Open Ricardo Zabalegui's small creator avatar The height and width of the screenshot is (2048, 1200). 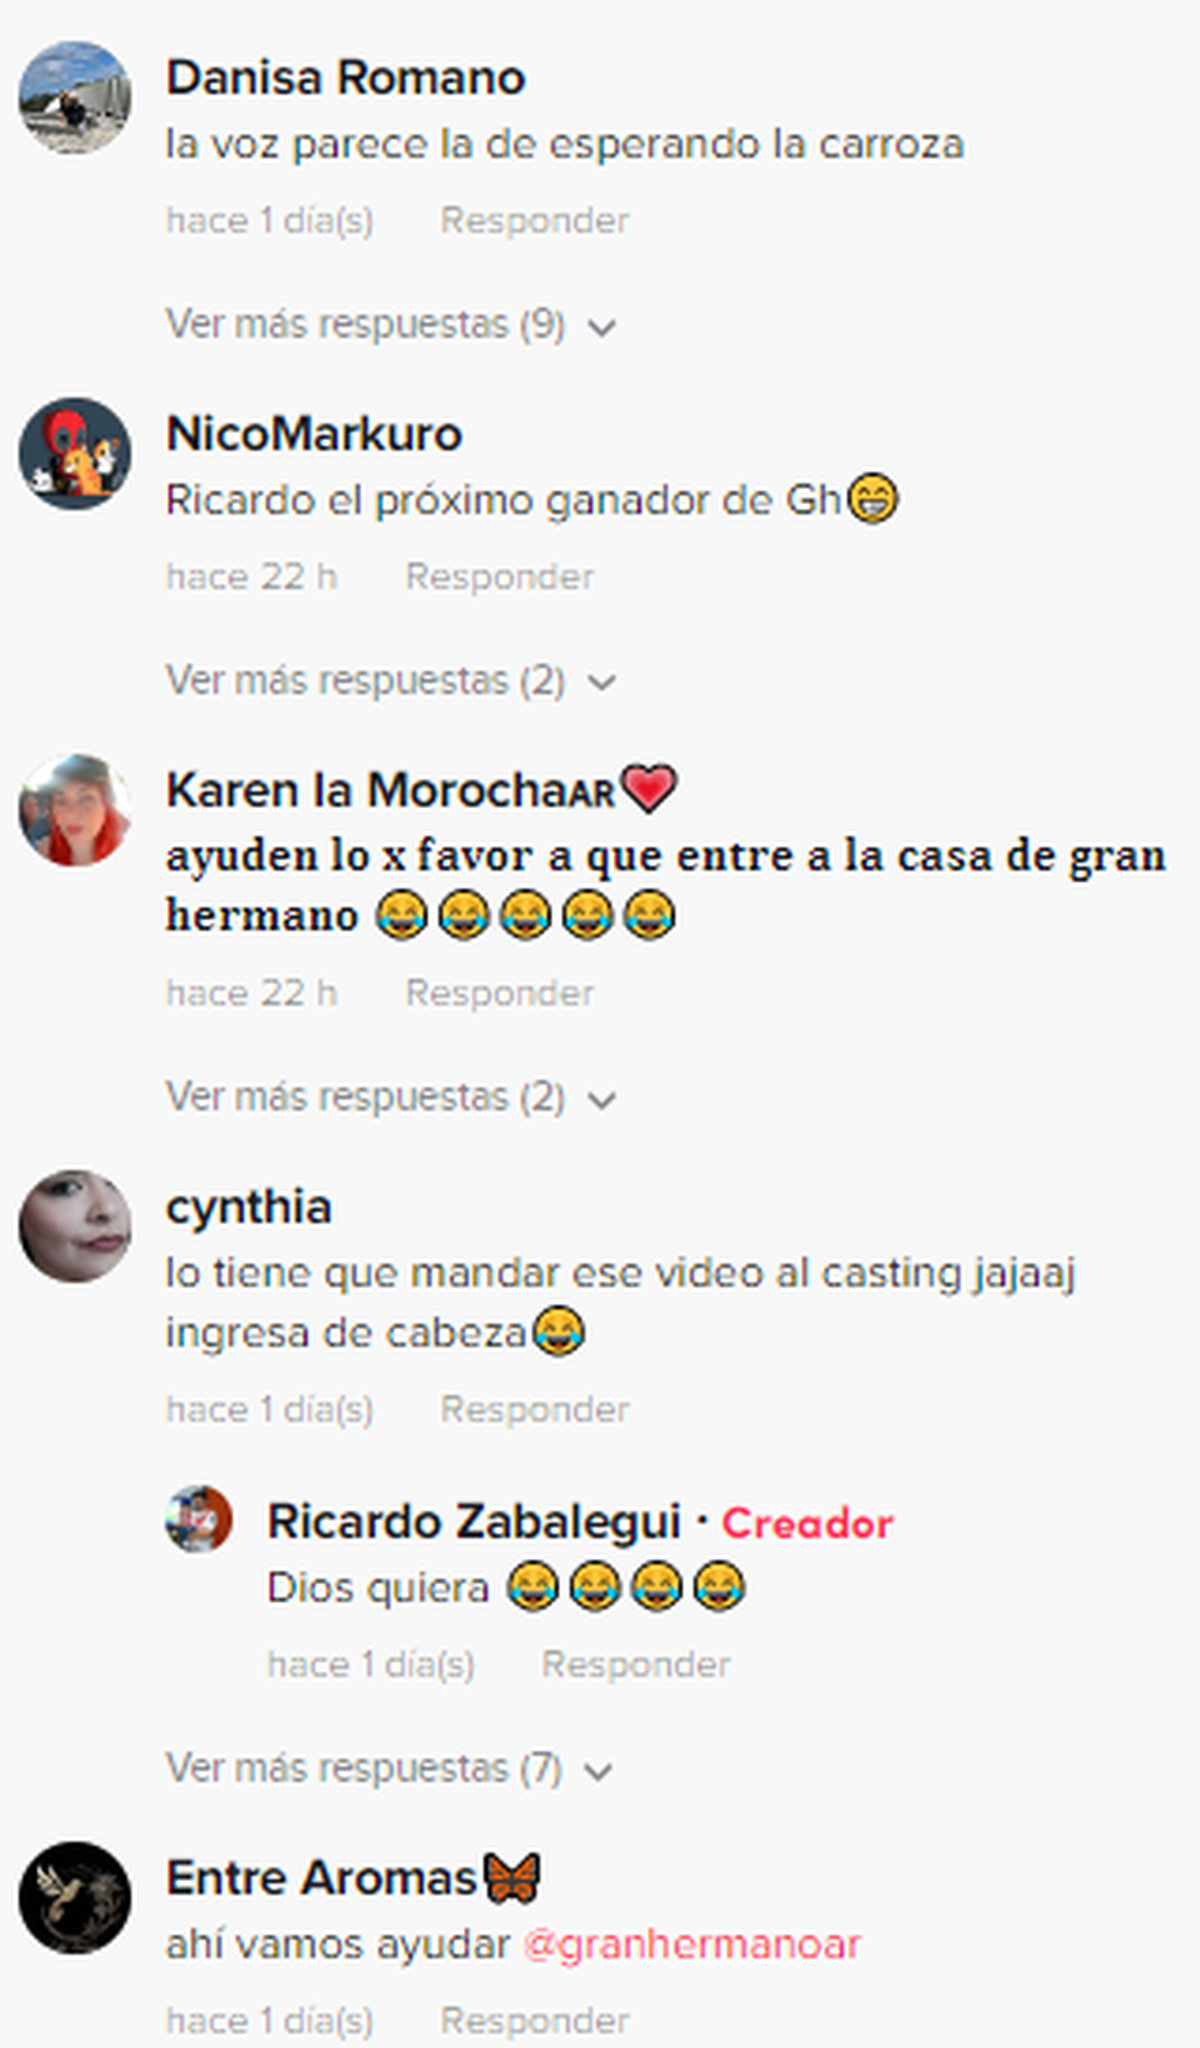[x=199, y=1519]
